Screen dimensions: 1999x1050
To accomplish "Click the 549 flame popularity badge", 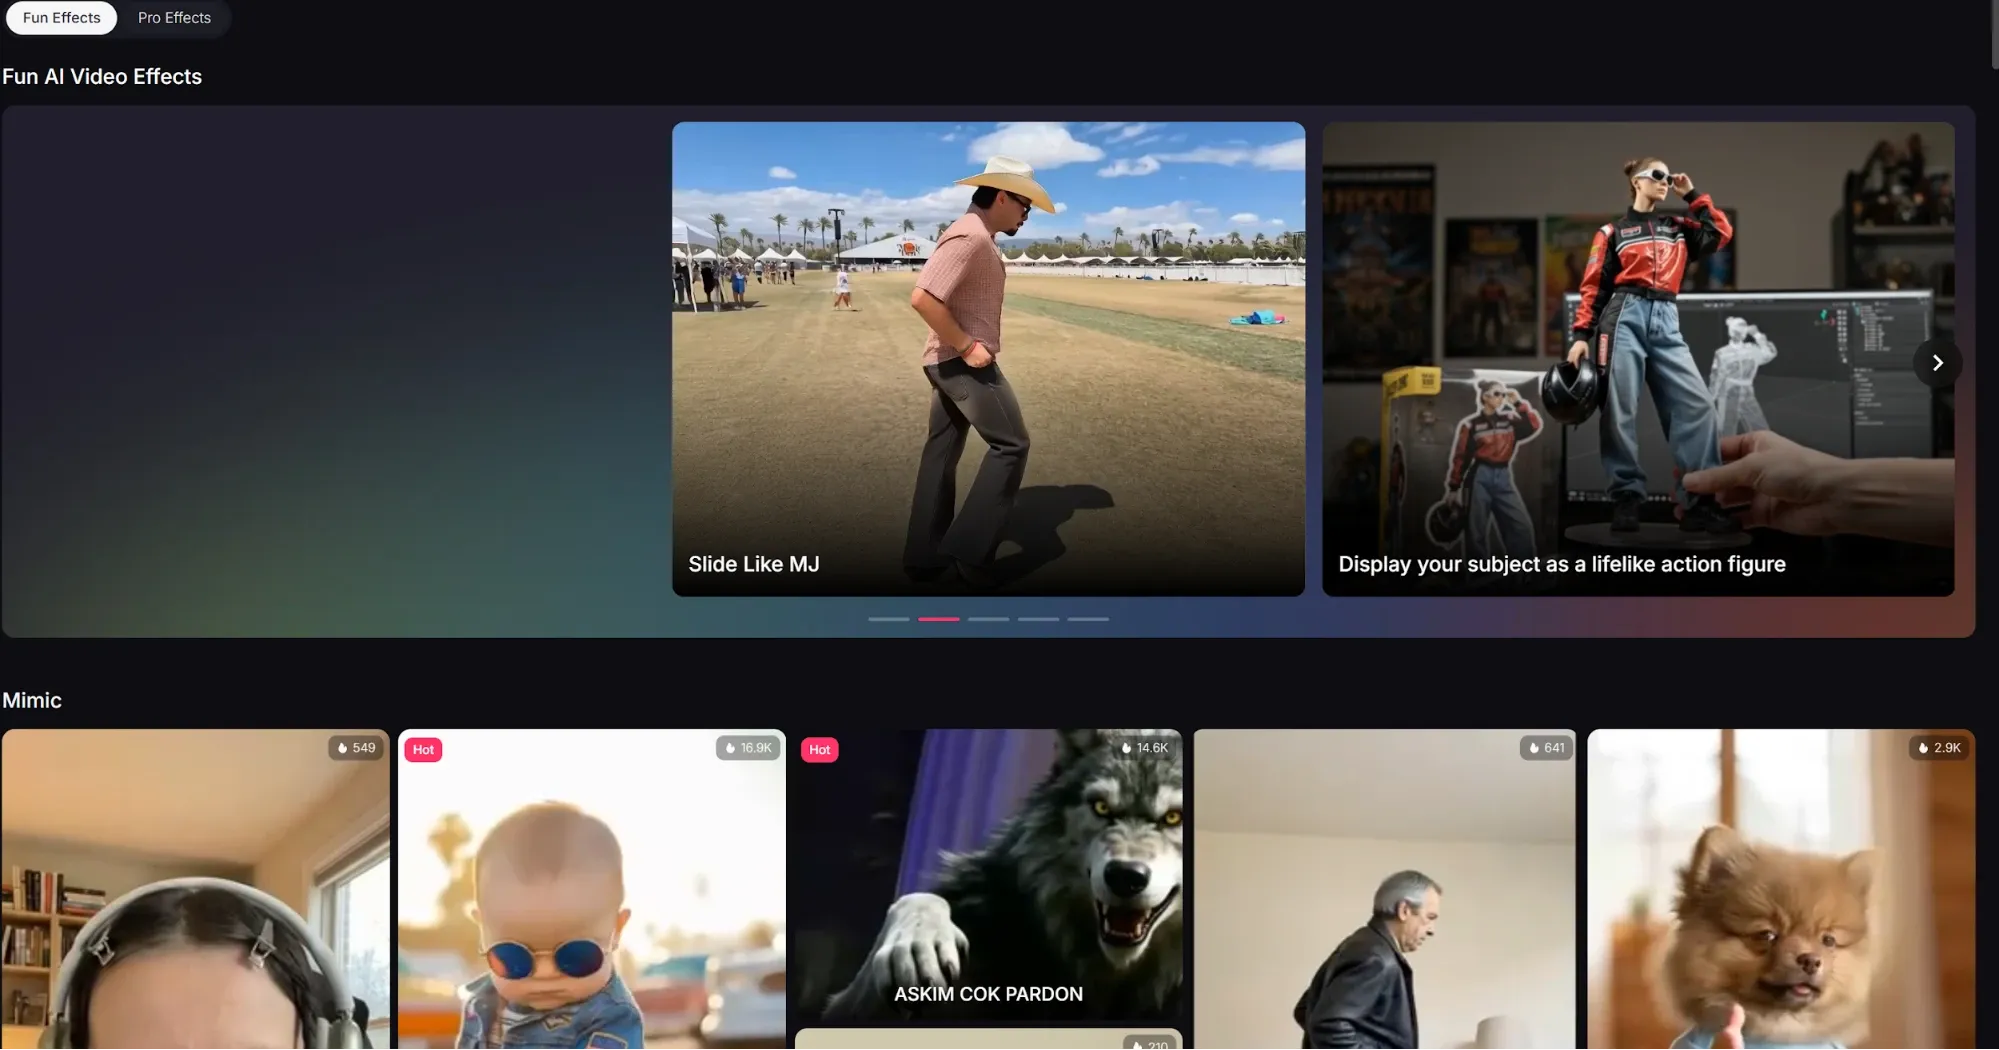I will (356, 748).
